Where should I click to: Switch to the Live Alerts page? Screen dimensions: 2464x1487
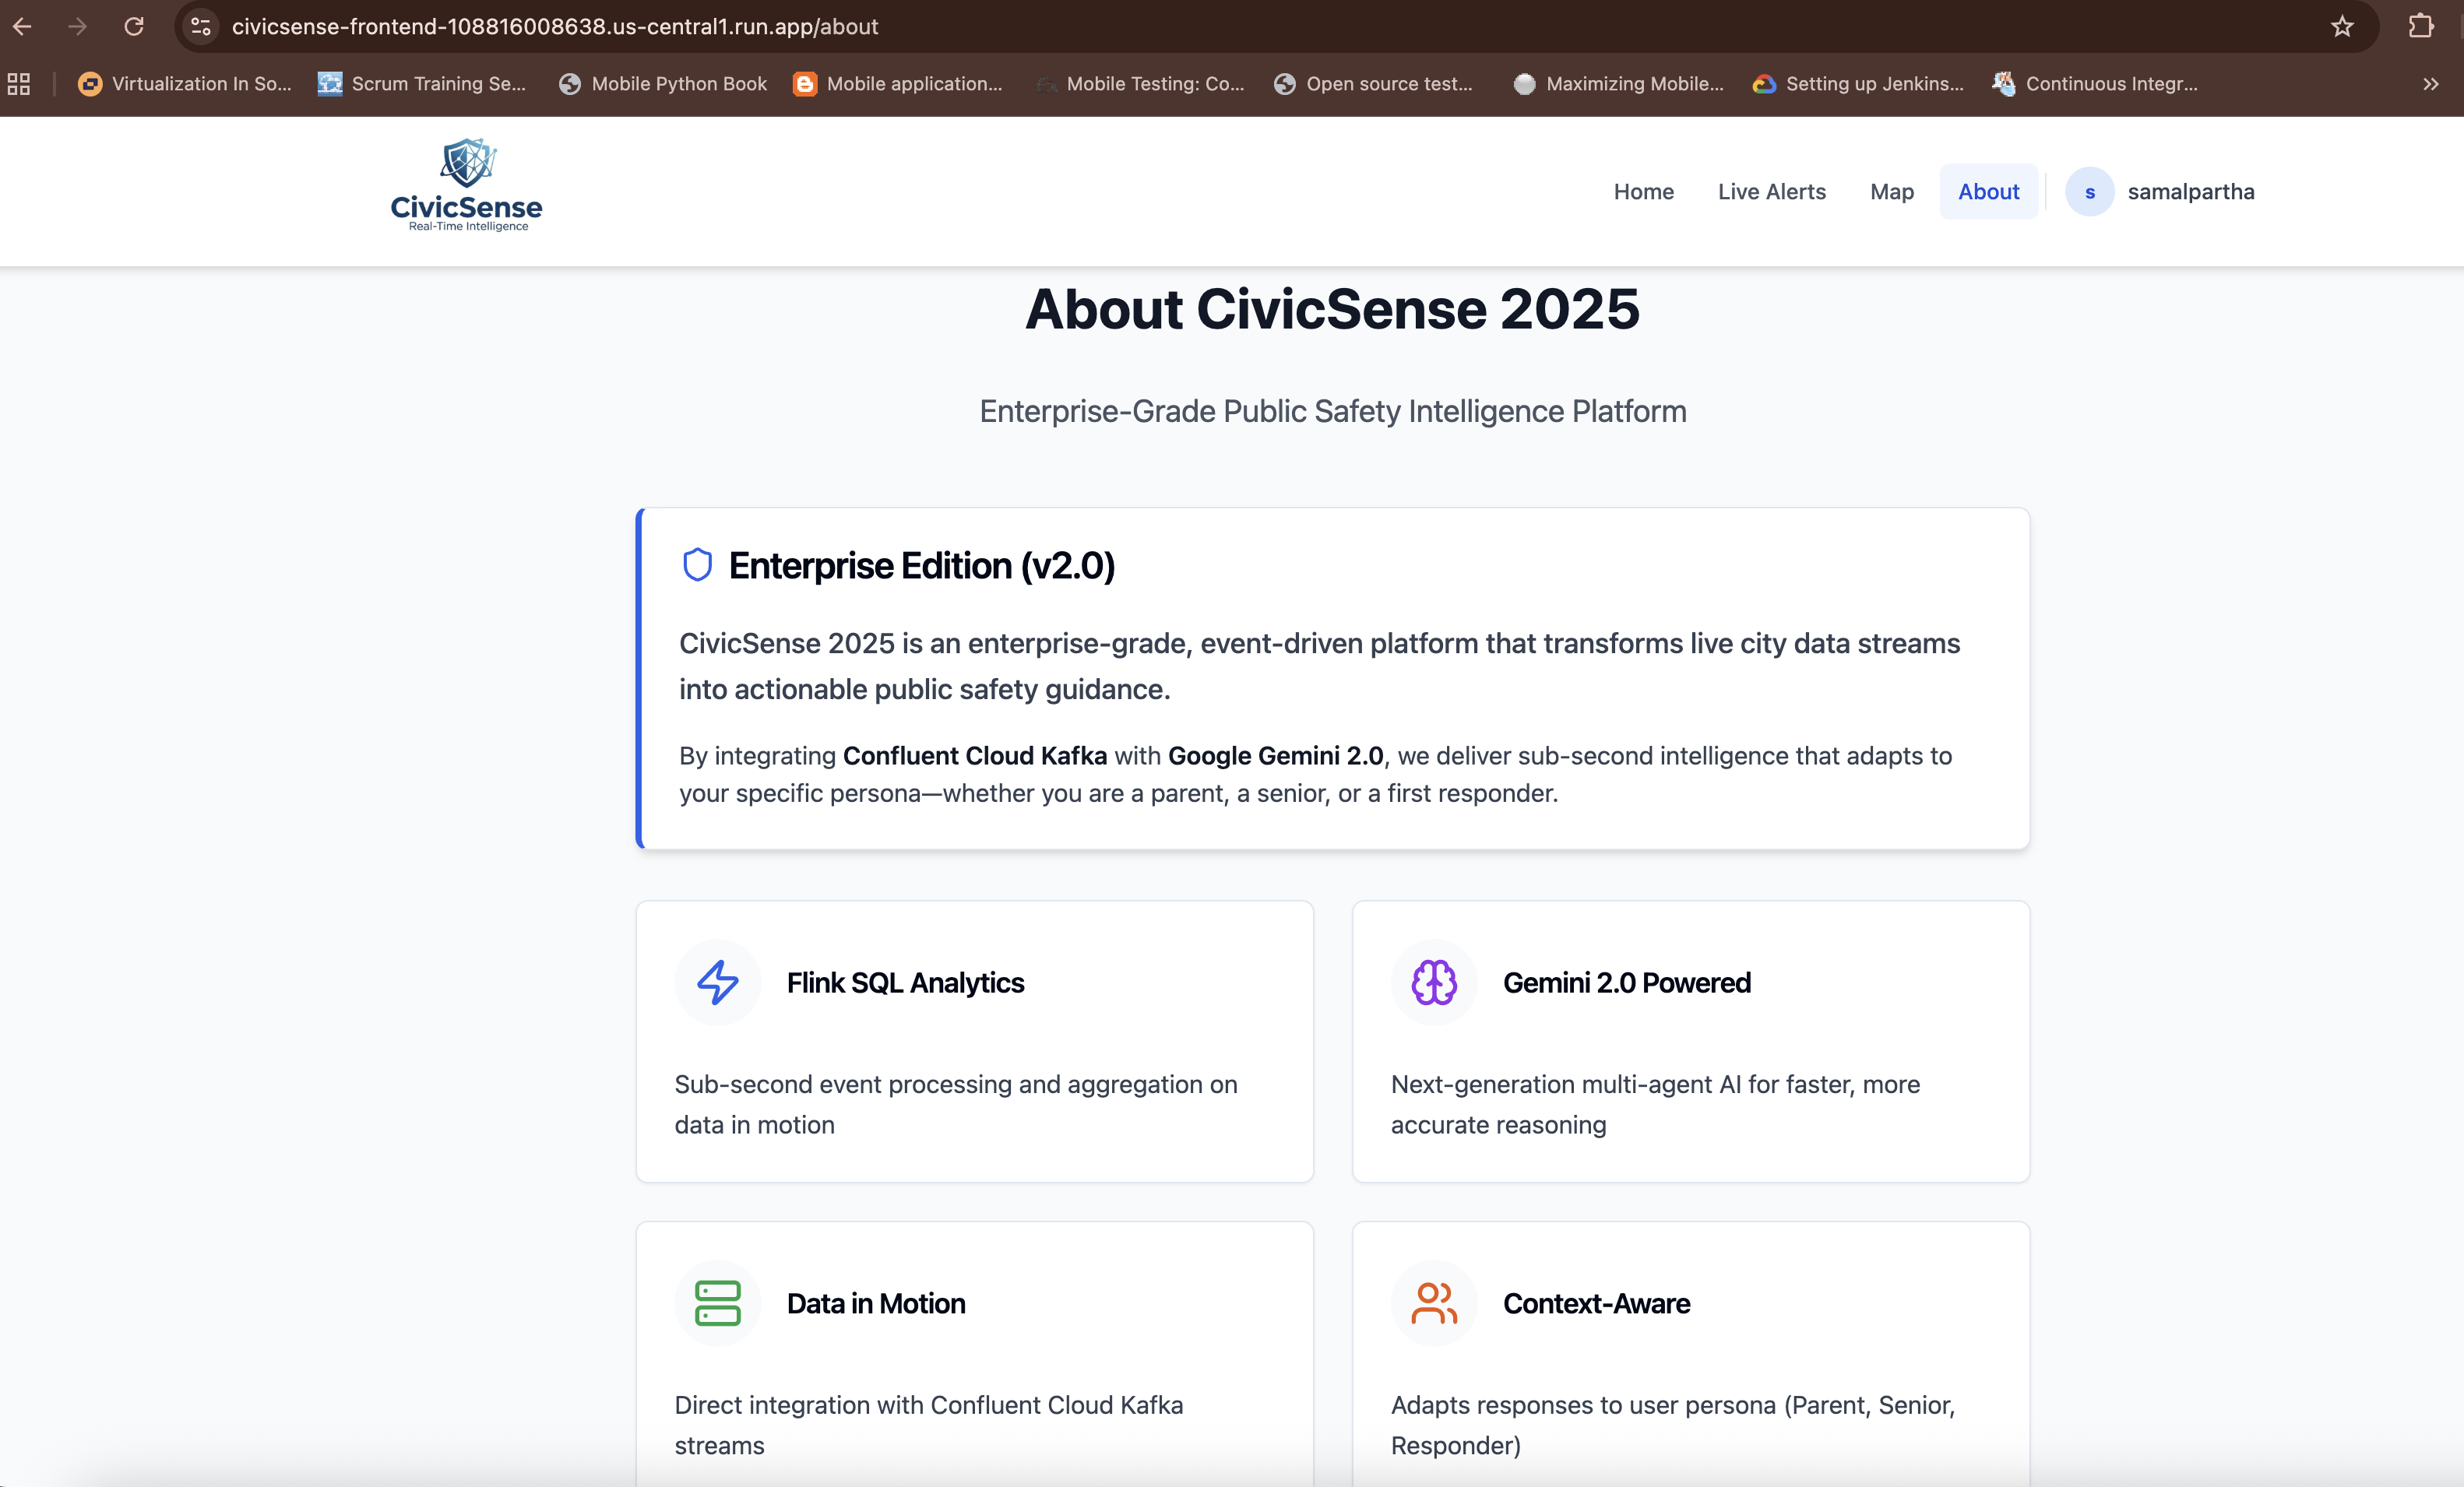(1771, 192)
